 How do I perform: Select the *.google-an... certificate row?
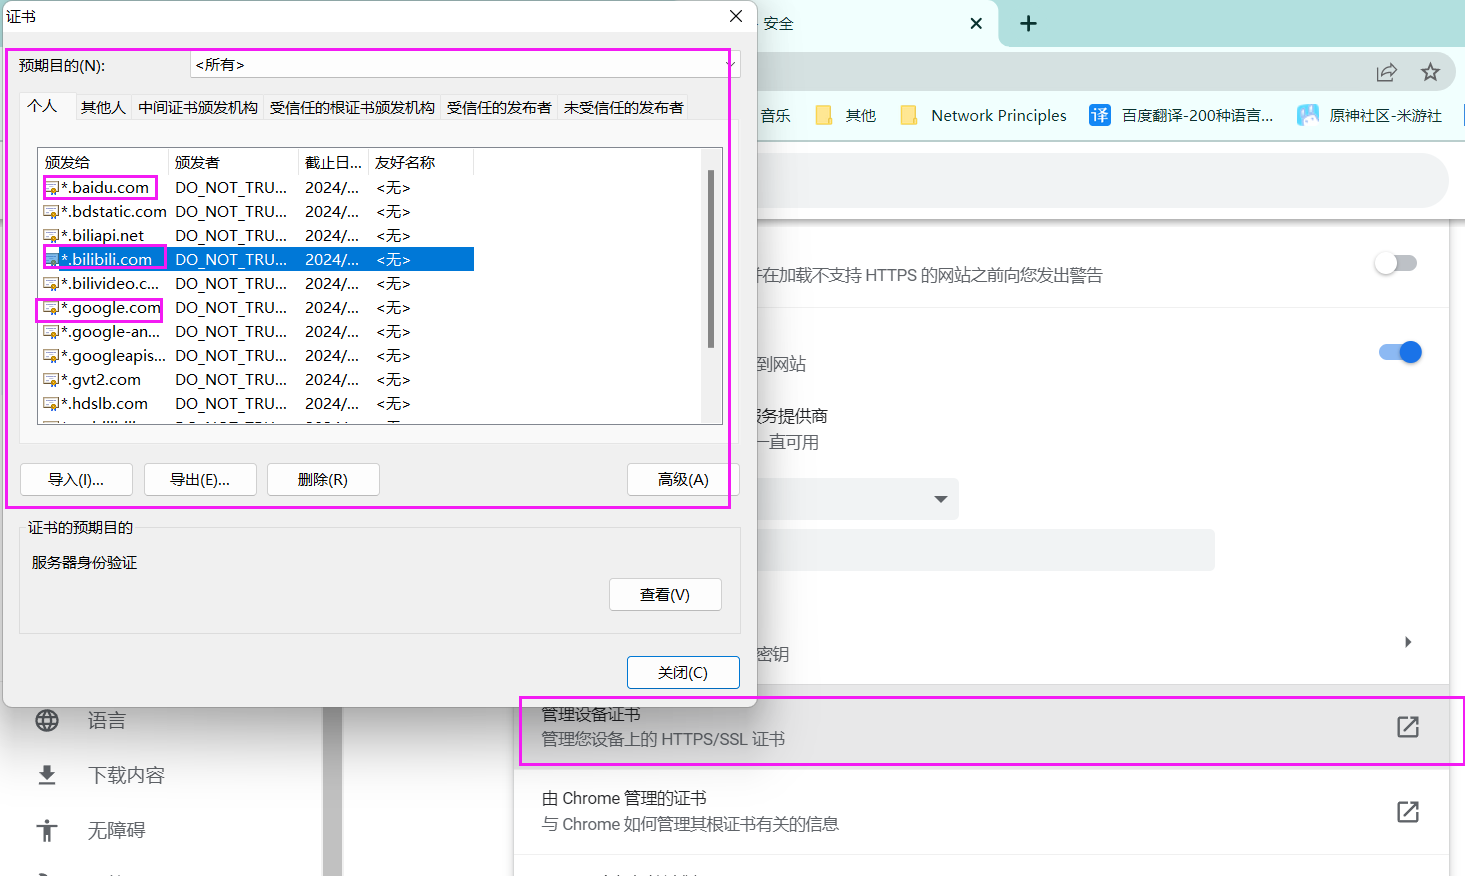click(257, 332)
